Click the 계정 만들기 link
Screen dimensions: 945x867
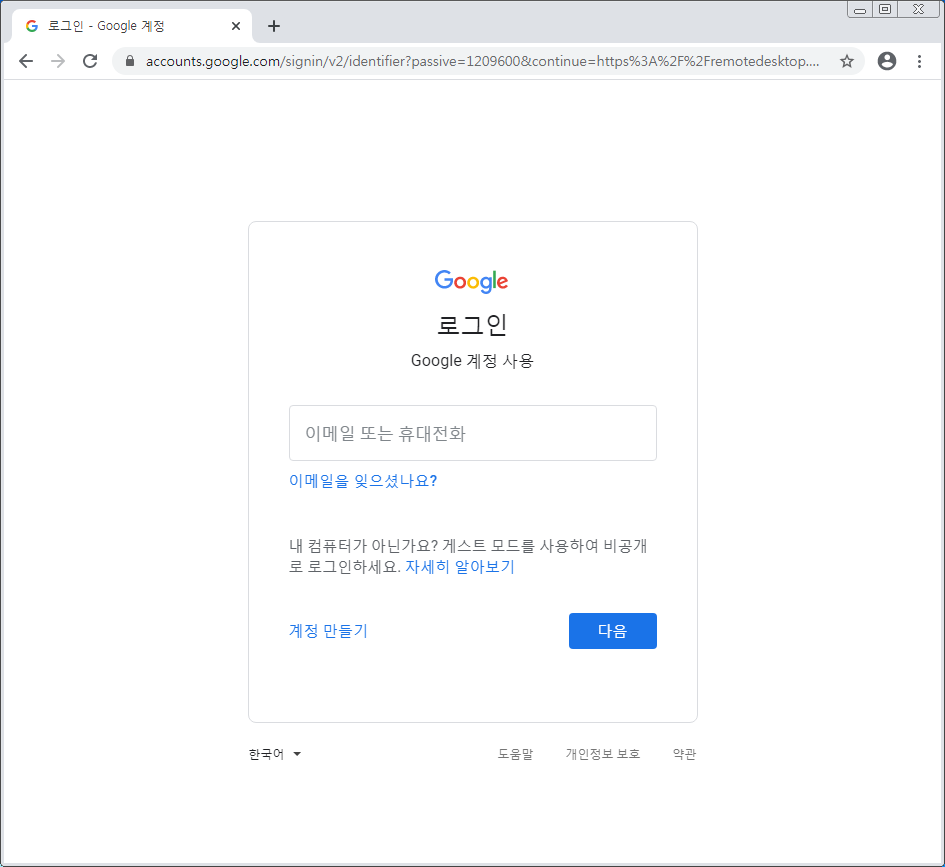tap(328, 631)
